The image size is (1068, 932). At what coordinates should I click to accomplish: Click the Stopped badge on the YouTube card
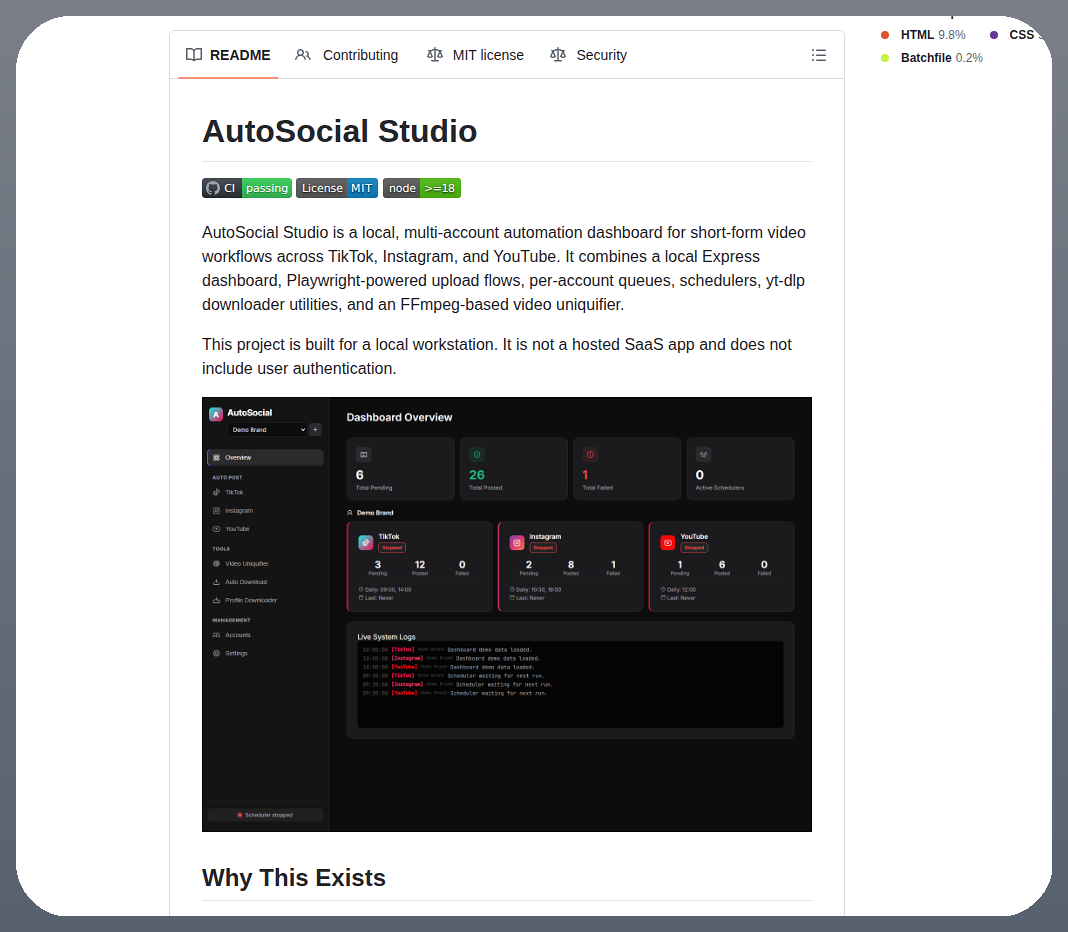(694, 548)
